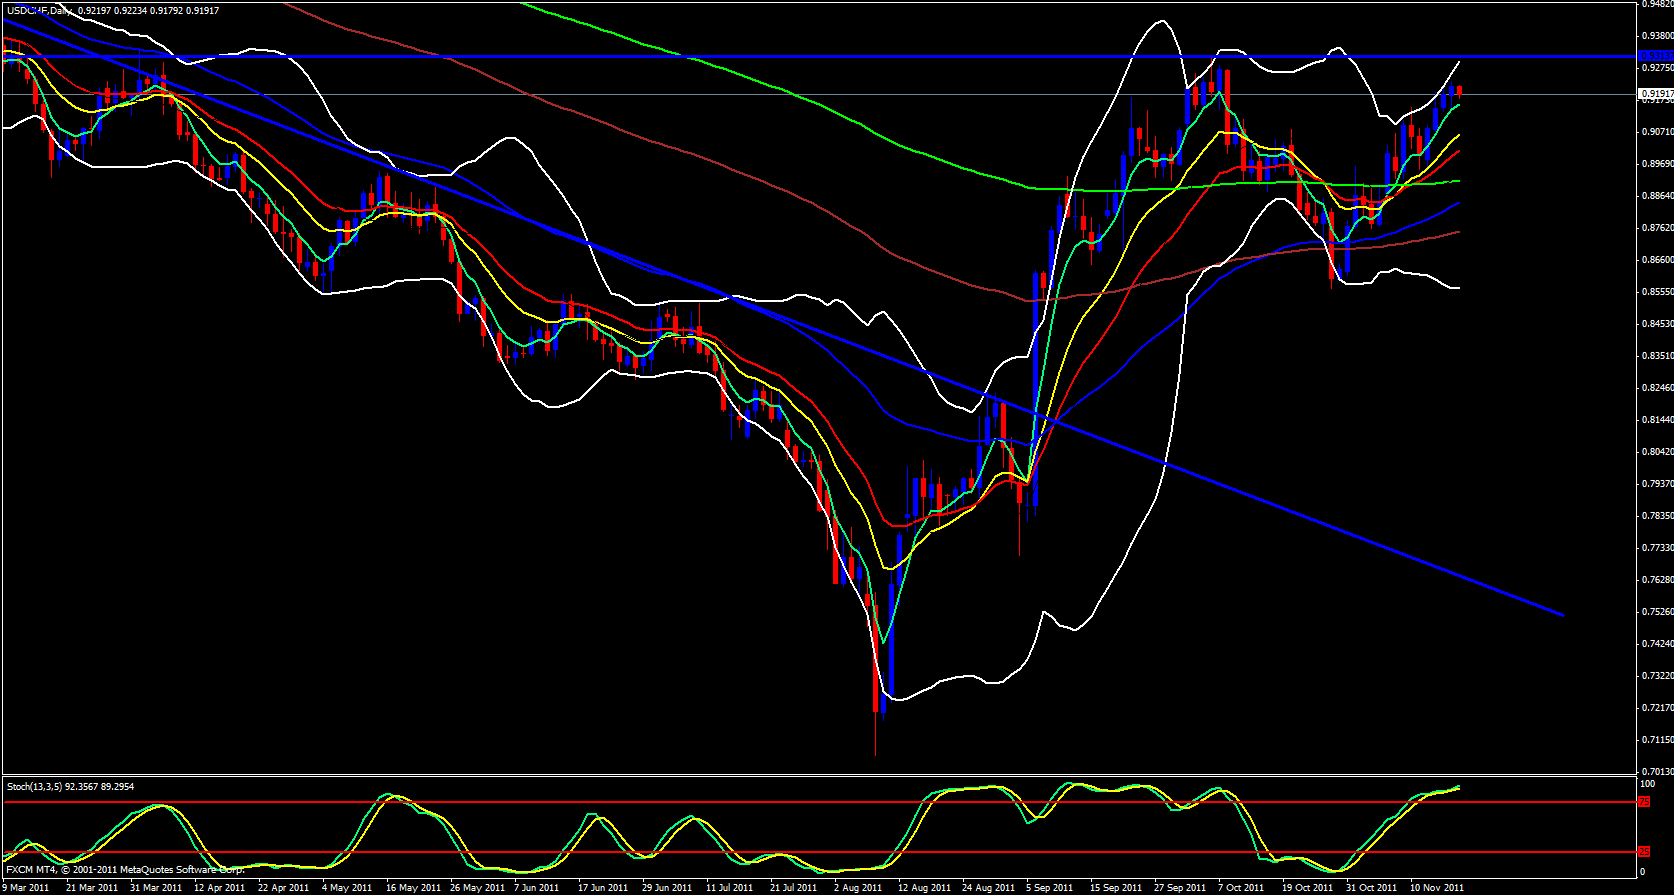Click the 0.9380 price scale value
Viewport: 1674px width, 895px height.
pyautogui.click(x=1657, y=35)
